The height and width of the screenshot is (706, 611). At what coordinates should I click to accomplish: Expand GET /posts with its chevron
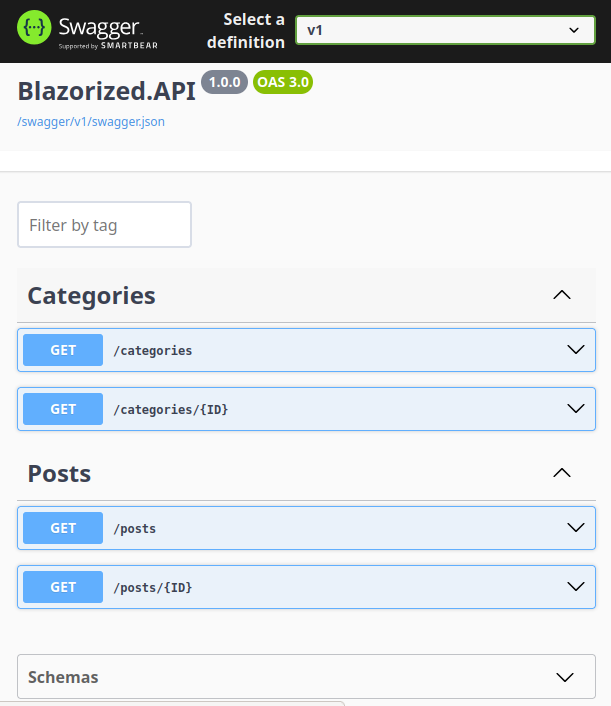click(x=576, y=528)
